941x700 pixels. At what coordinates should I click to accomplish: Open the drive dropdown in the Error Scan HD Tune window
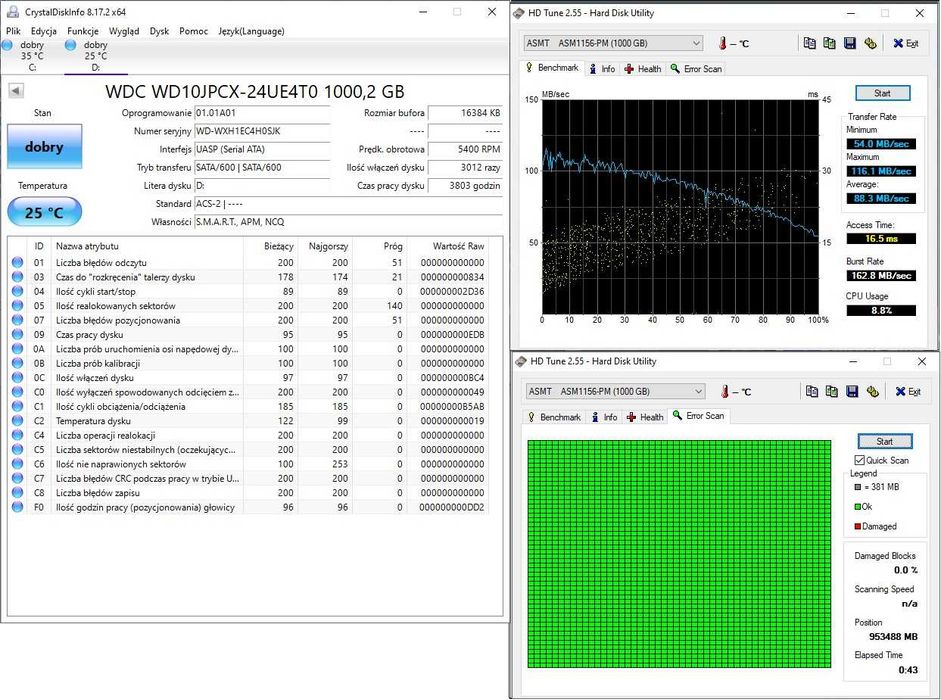tap(616, 391)
